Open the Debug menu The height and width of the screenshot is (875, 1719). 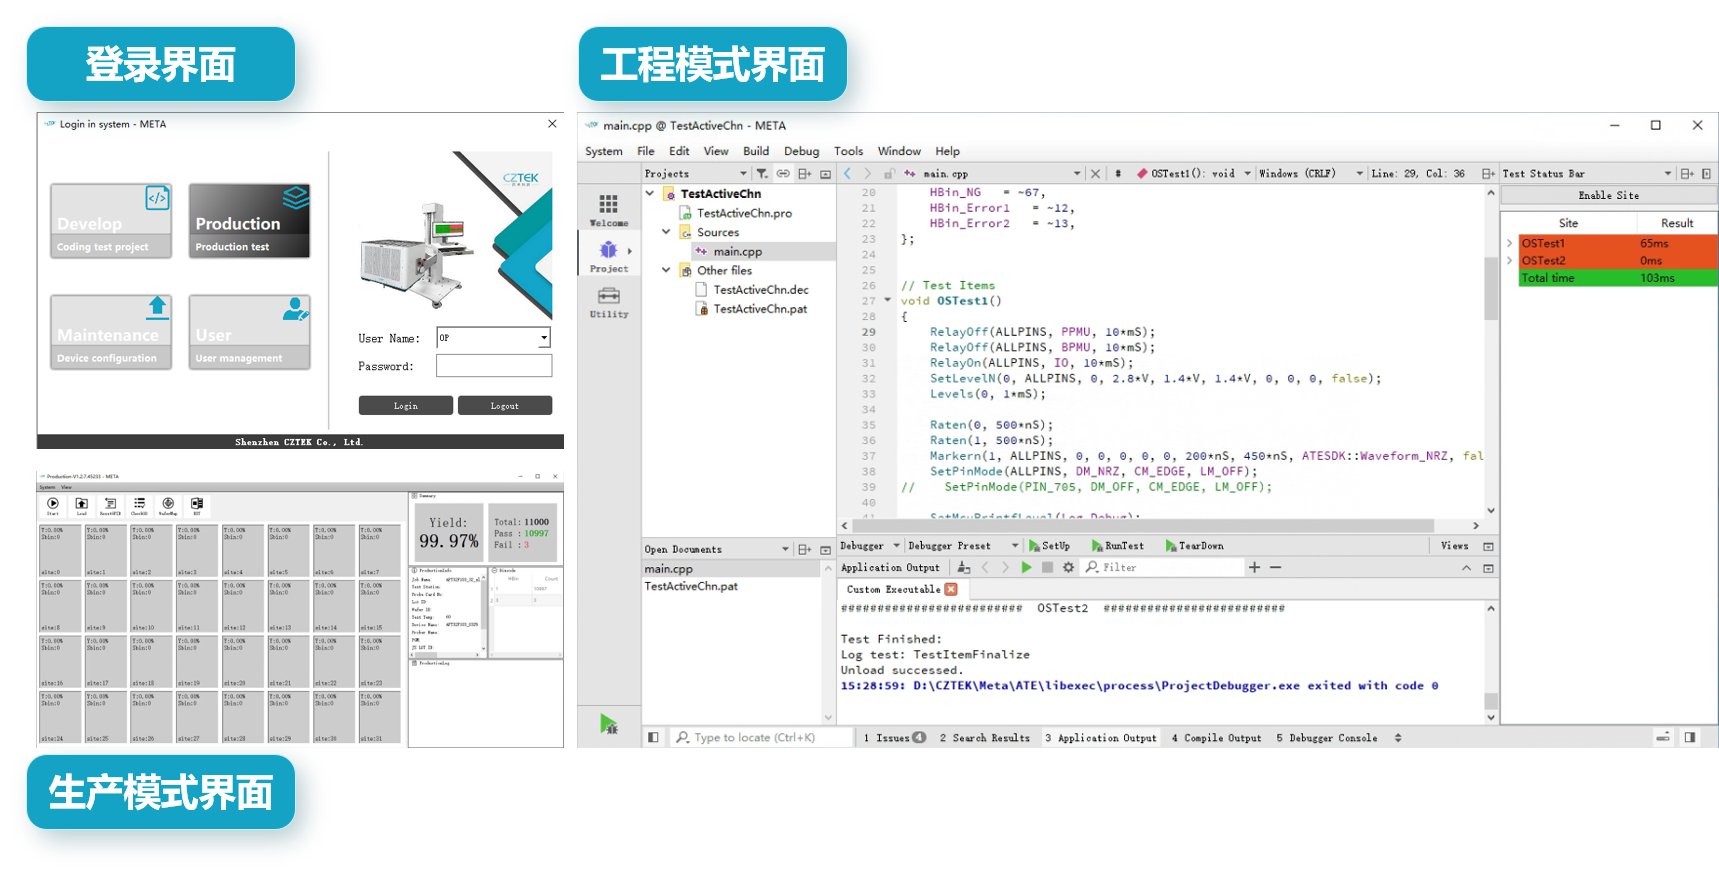[x=801, y=151]
